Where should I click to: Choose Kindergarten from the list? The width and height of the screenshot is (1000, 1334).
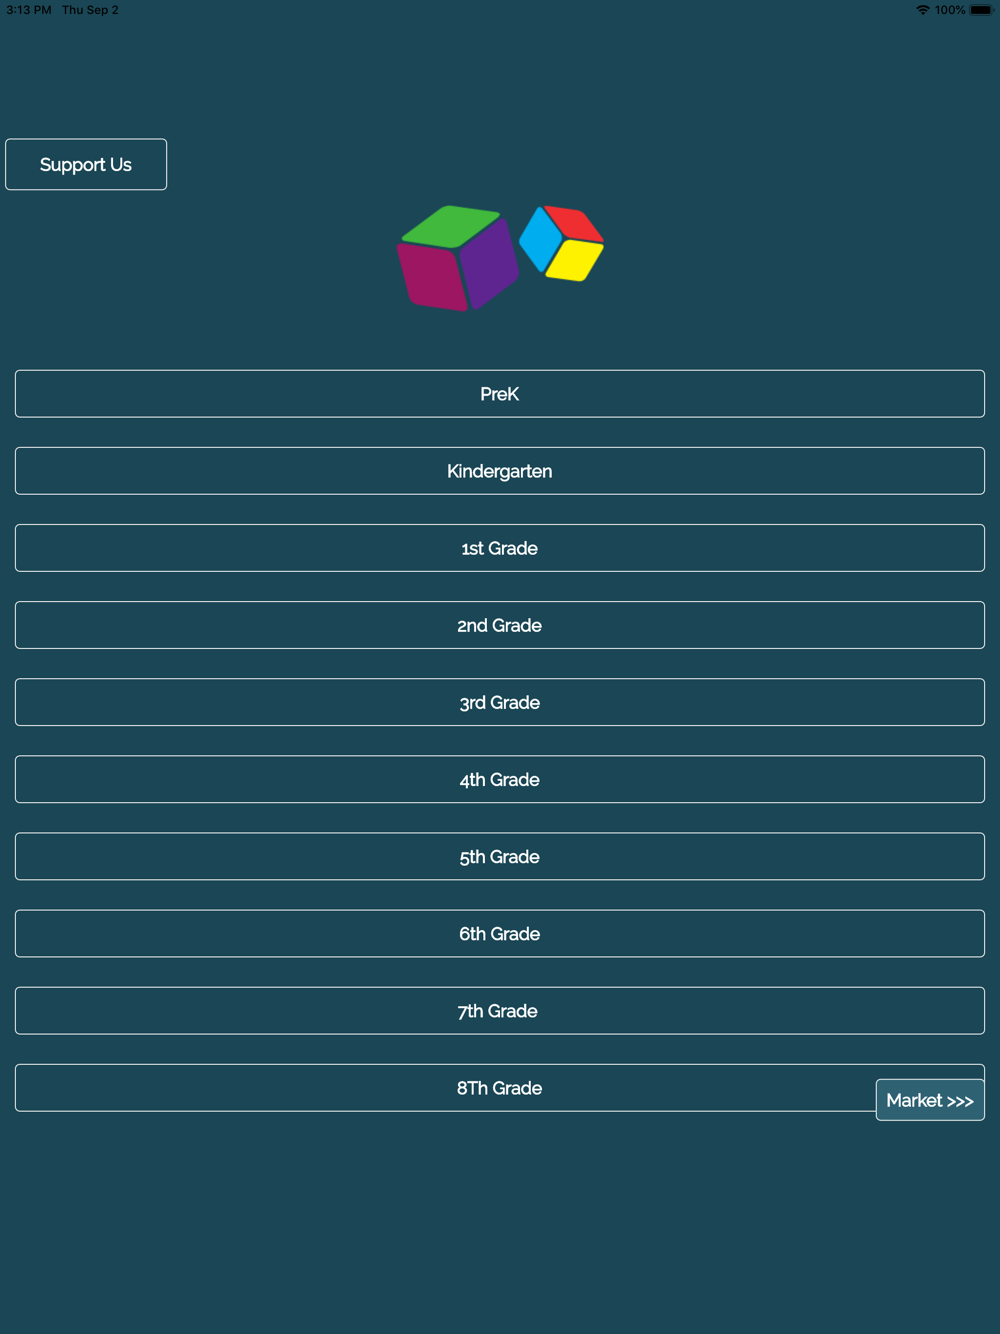[500, 471]
